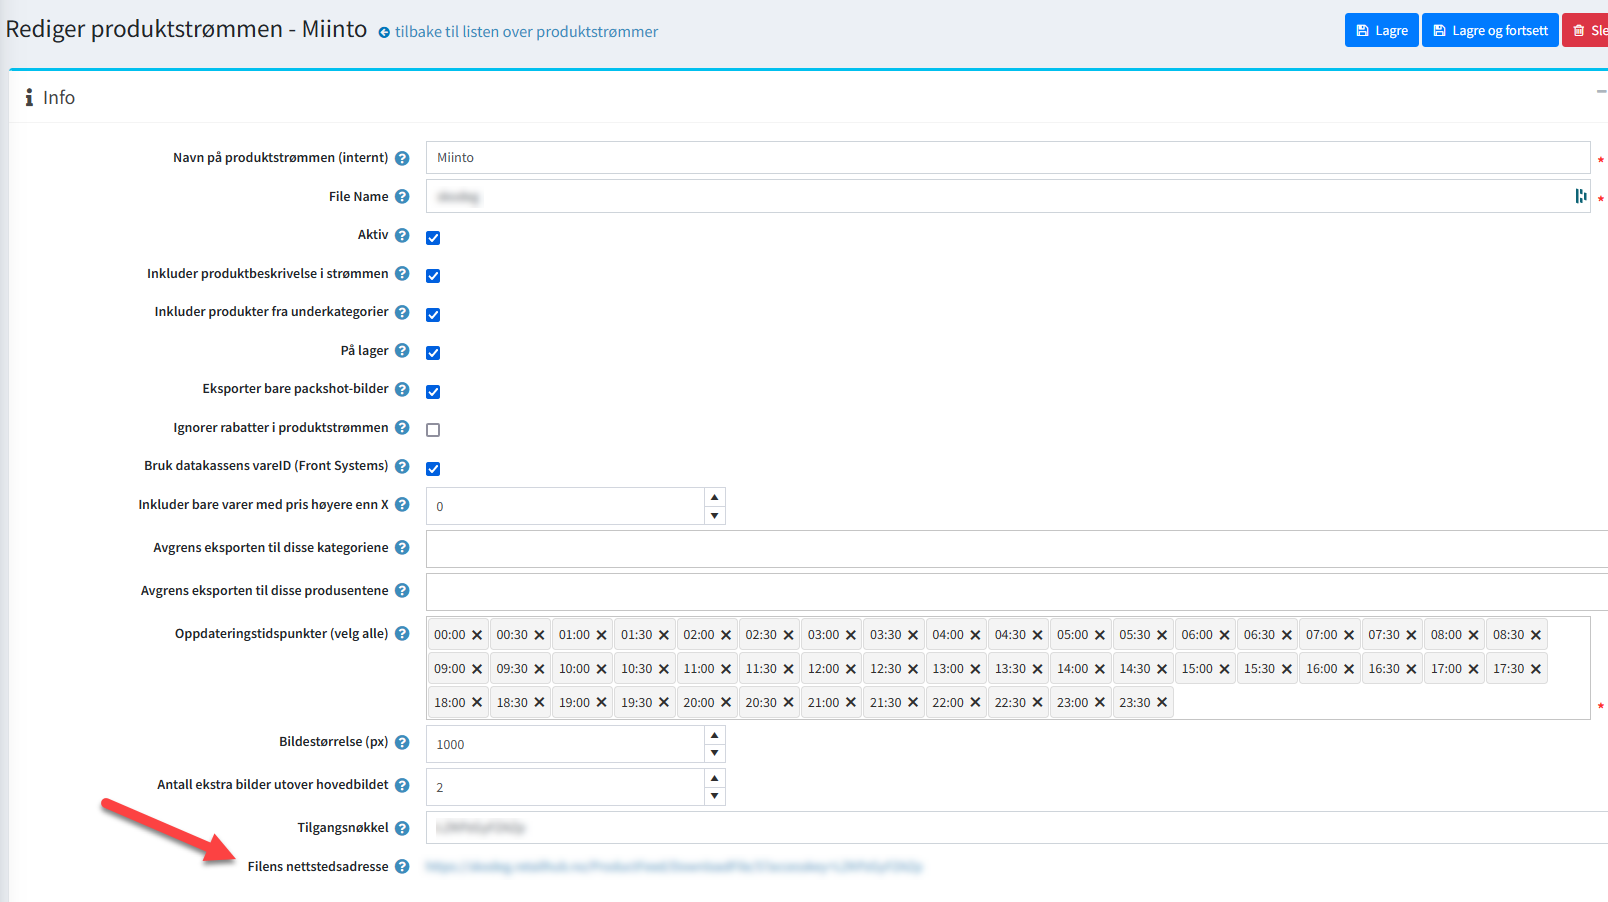Uncheck Eksporter bare packshot-bilder

[x=433, y=392]
